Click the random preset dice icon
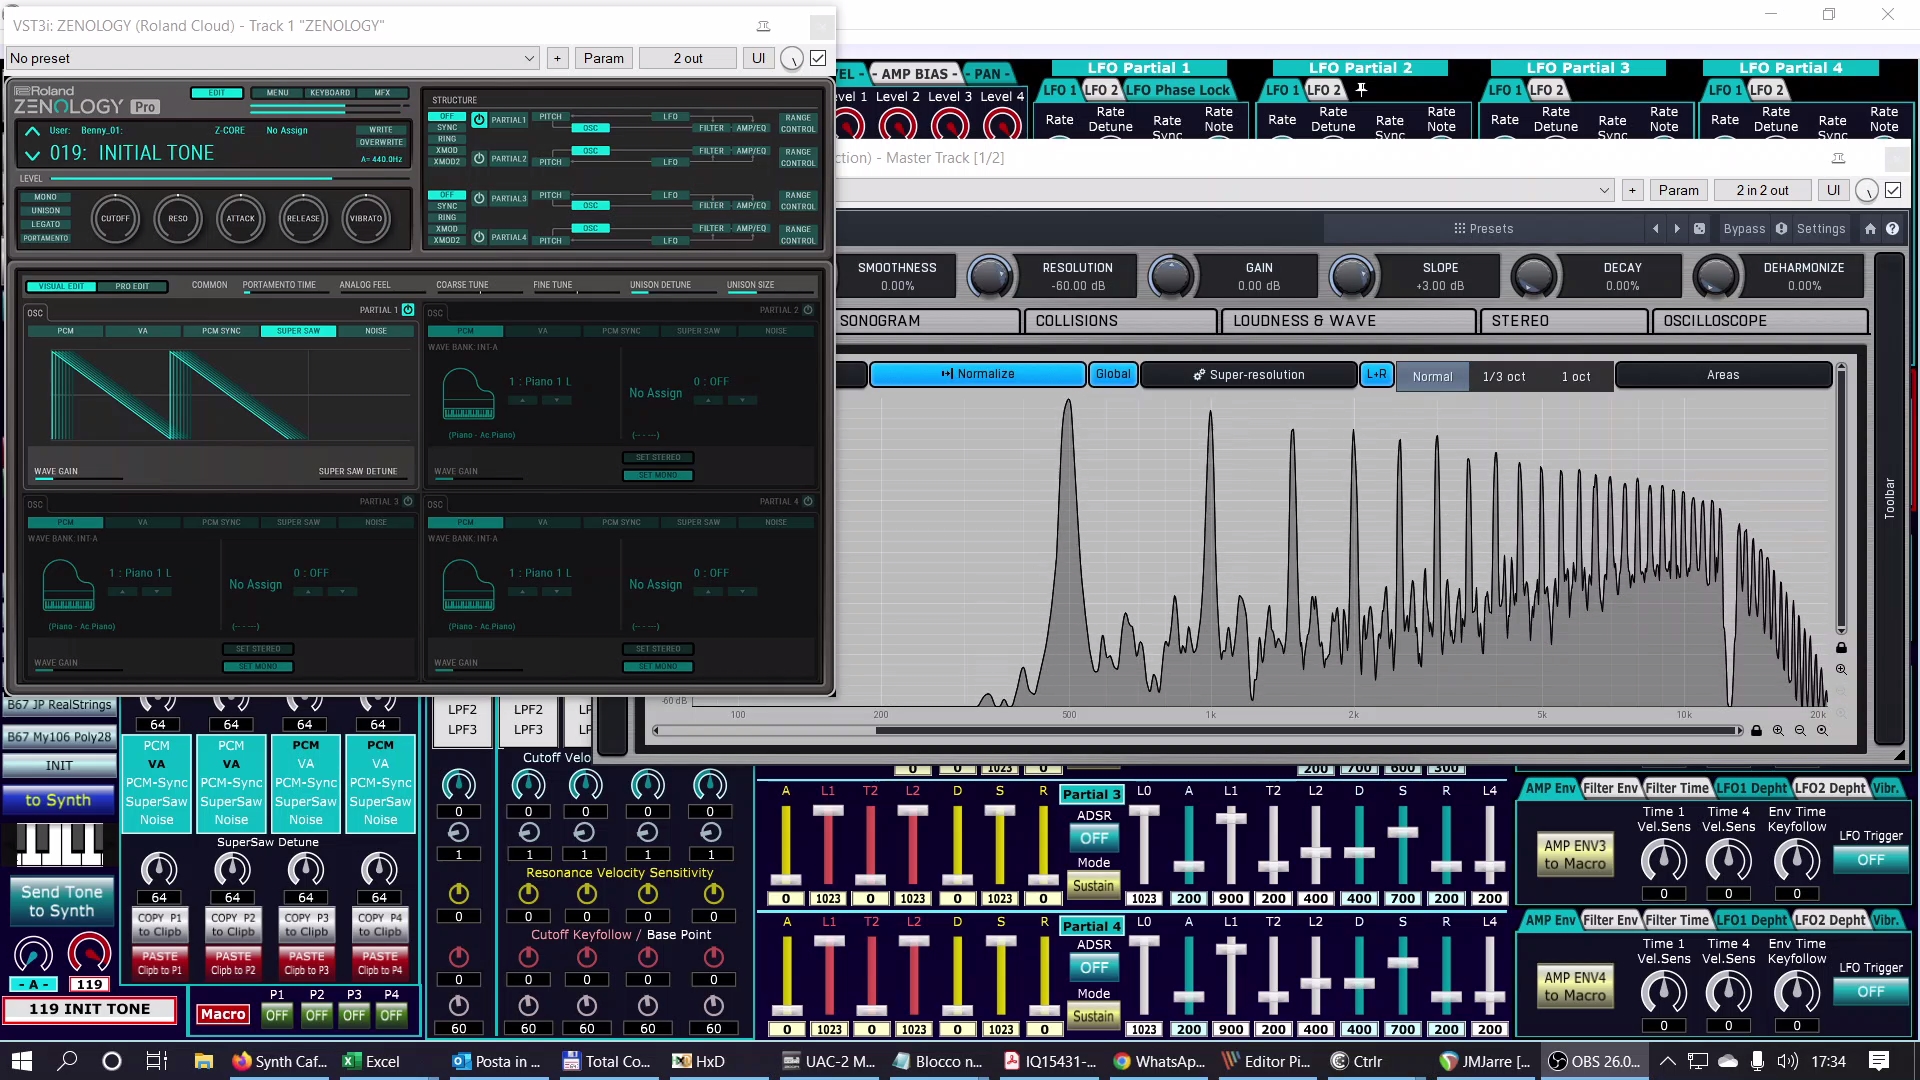The height and width of the screenshot is (1080, 1920). [1700, 229]
